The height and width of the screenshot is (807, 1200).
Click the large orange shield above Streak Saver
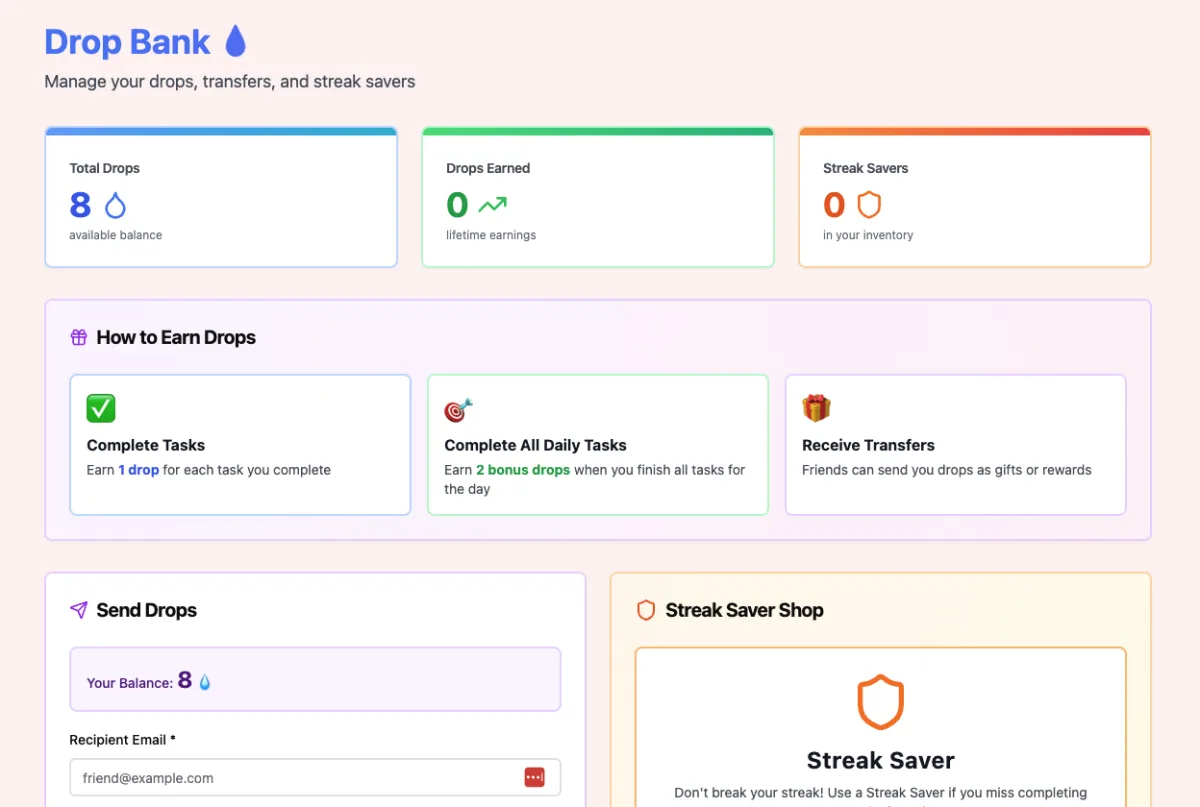[x=880, y=703]
